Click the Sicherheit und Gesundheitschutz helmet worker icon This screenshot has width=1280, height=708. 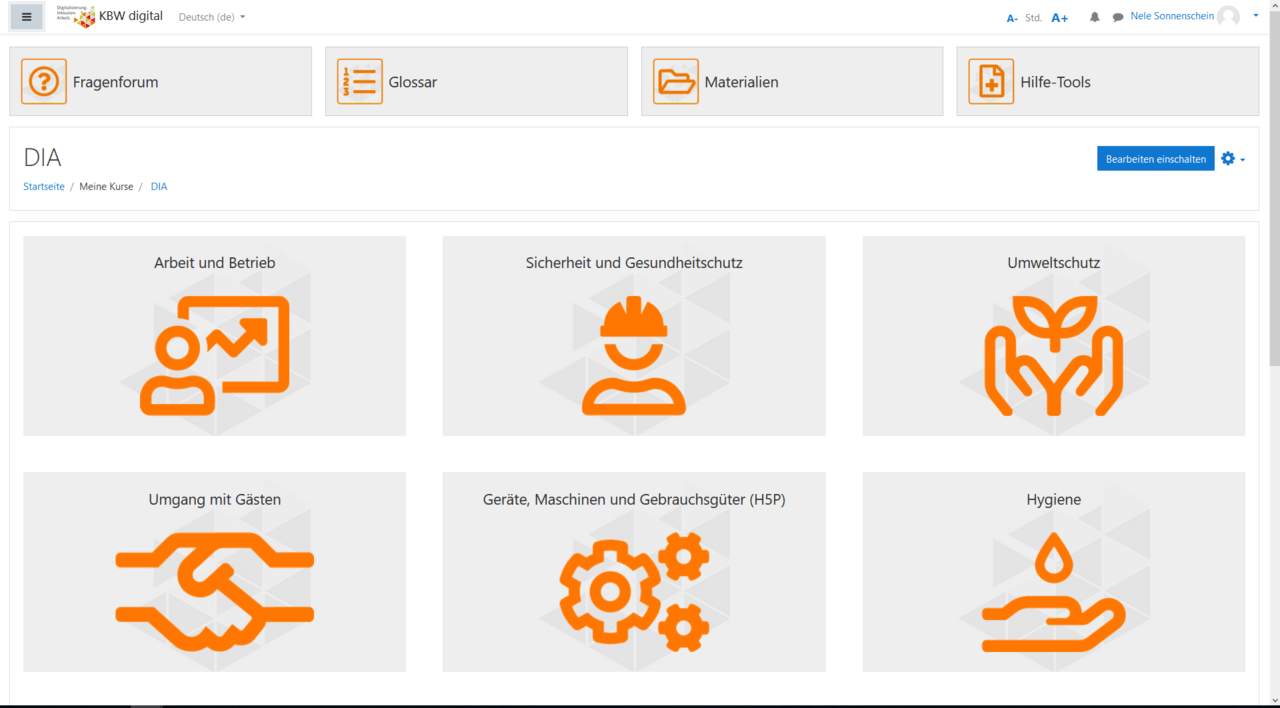[x=633, y=355]
